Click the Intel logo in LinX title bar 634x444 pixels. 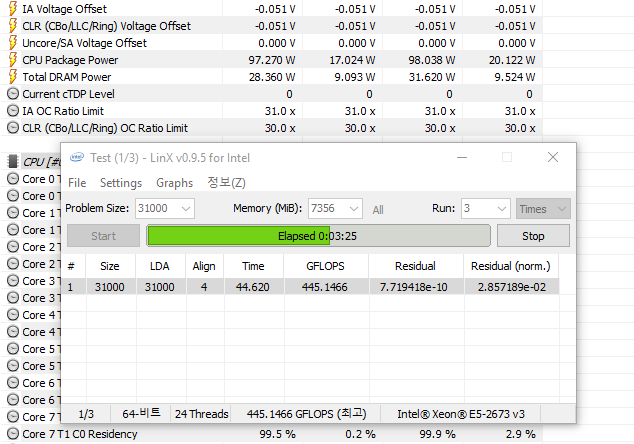tap(77, 157)
